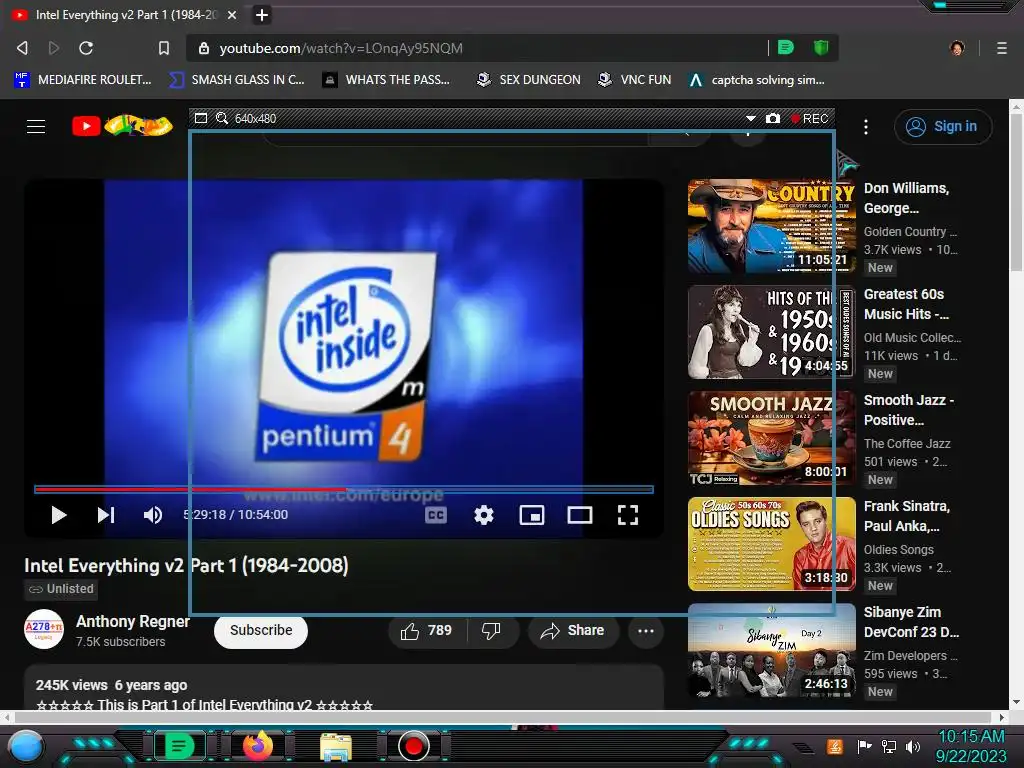Open the VNC FUN bookmark
The width and height of the screenshot is (1024, 768).
pyautogui.click(x=635, y=80)
